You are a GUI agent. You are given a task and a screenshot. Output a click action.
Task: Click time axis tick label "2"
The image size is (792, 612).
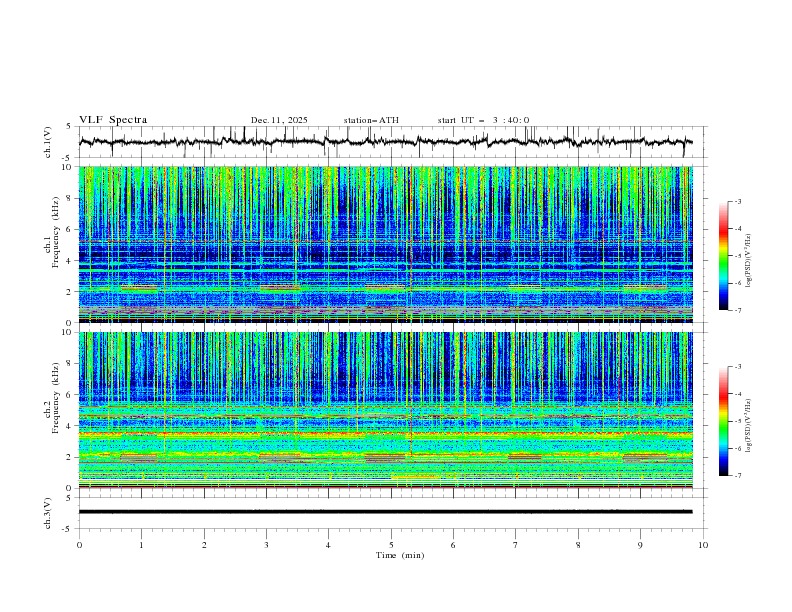click(x=204, y=545)
